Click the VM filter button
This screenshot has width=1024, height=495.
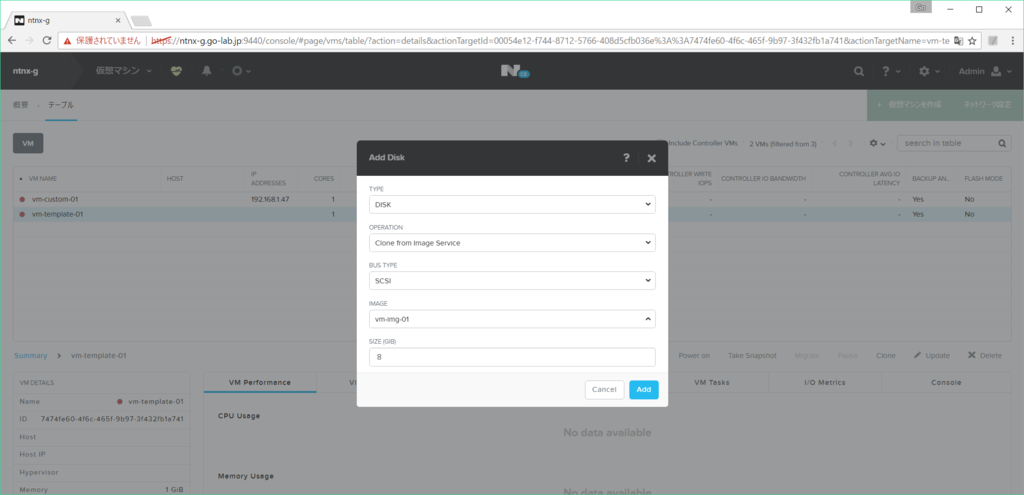click(28, 143)
